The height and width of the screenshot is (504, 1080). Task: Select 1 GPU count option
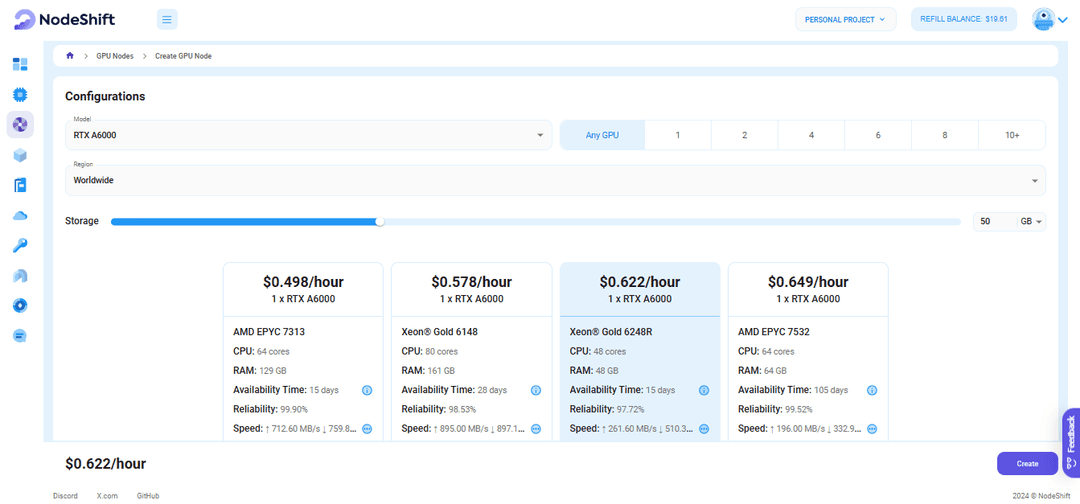(x=678, y=136)
